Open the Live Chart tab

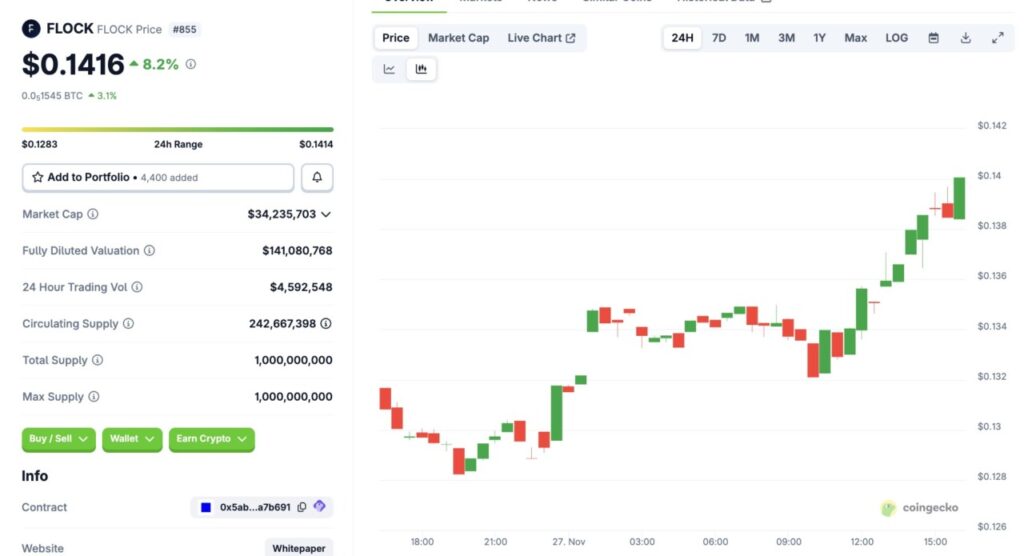coord(541,38)
